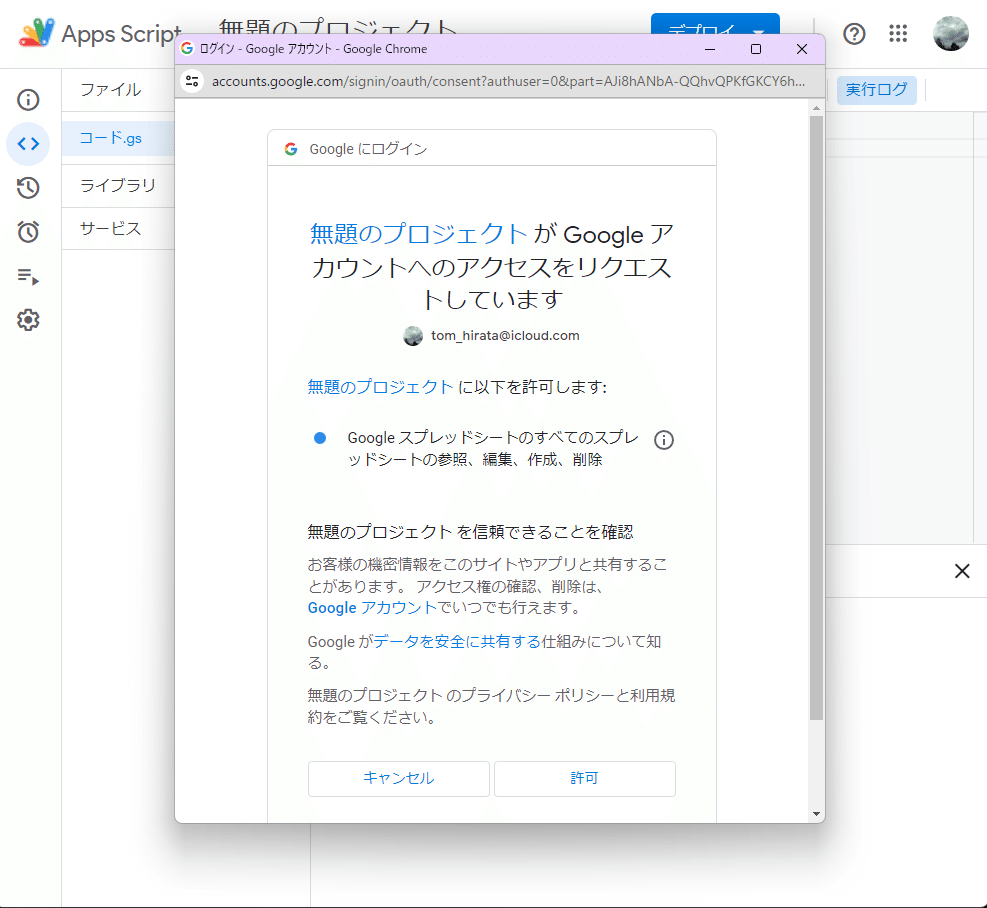987x908 pixels.
Task: Click the accounts.google.com URL in address bar
Action: (509, 81)
